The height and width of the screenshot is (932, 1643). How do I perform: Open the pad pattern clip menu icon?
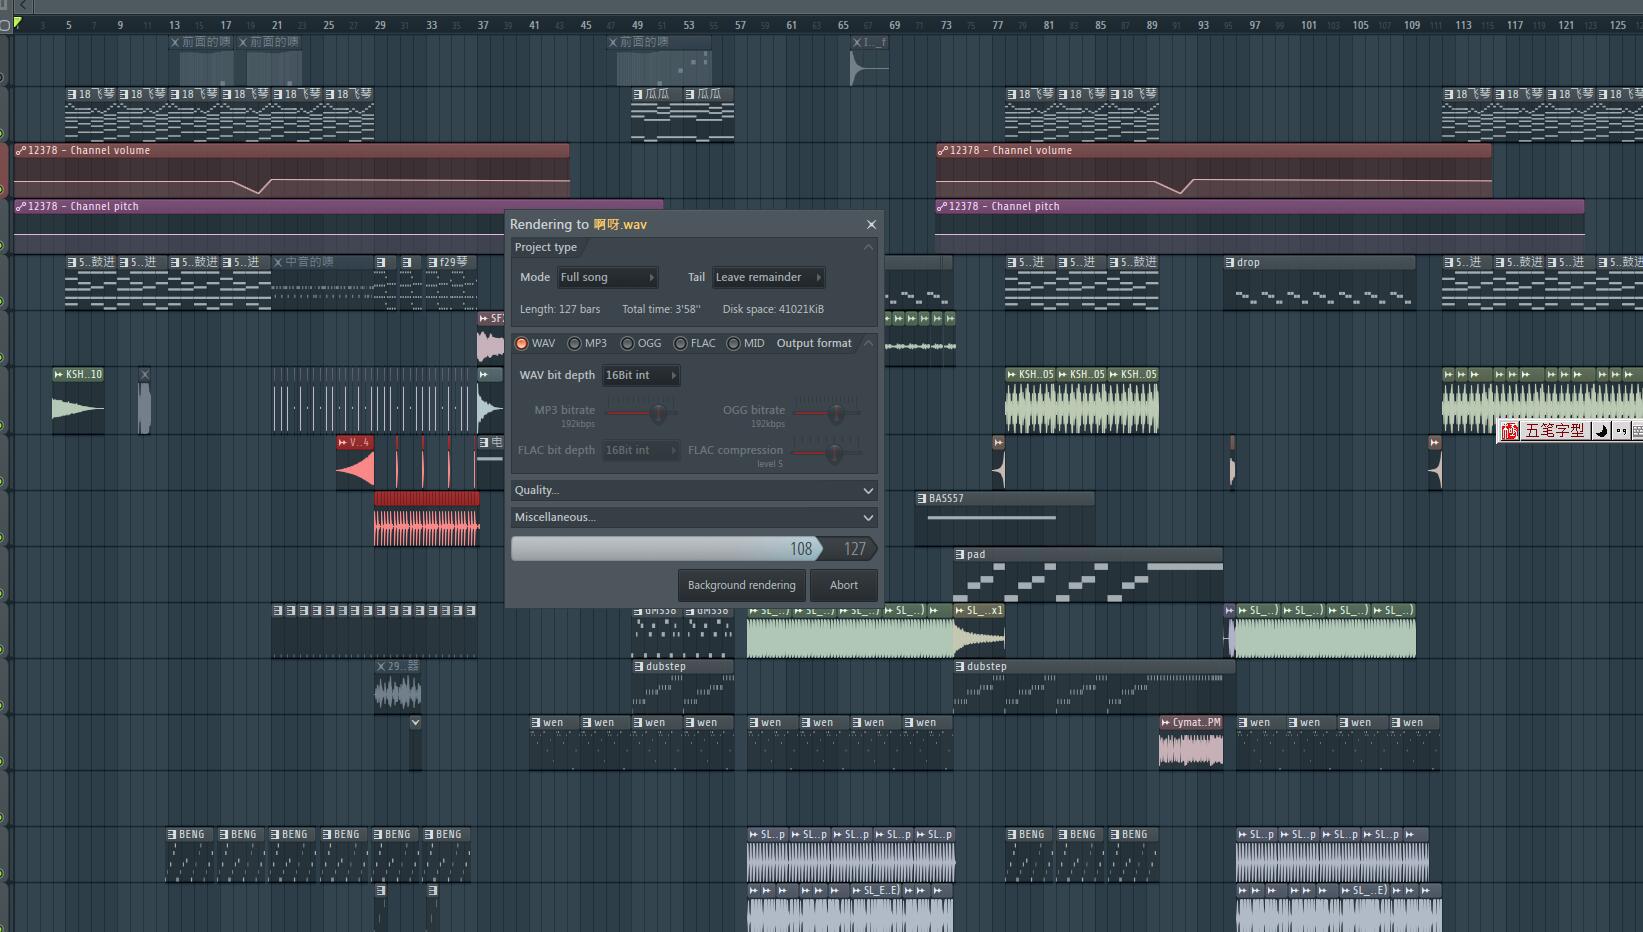pos(960,554)
